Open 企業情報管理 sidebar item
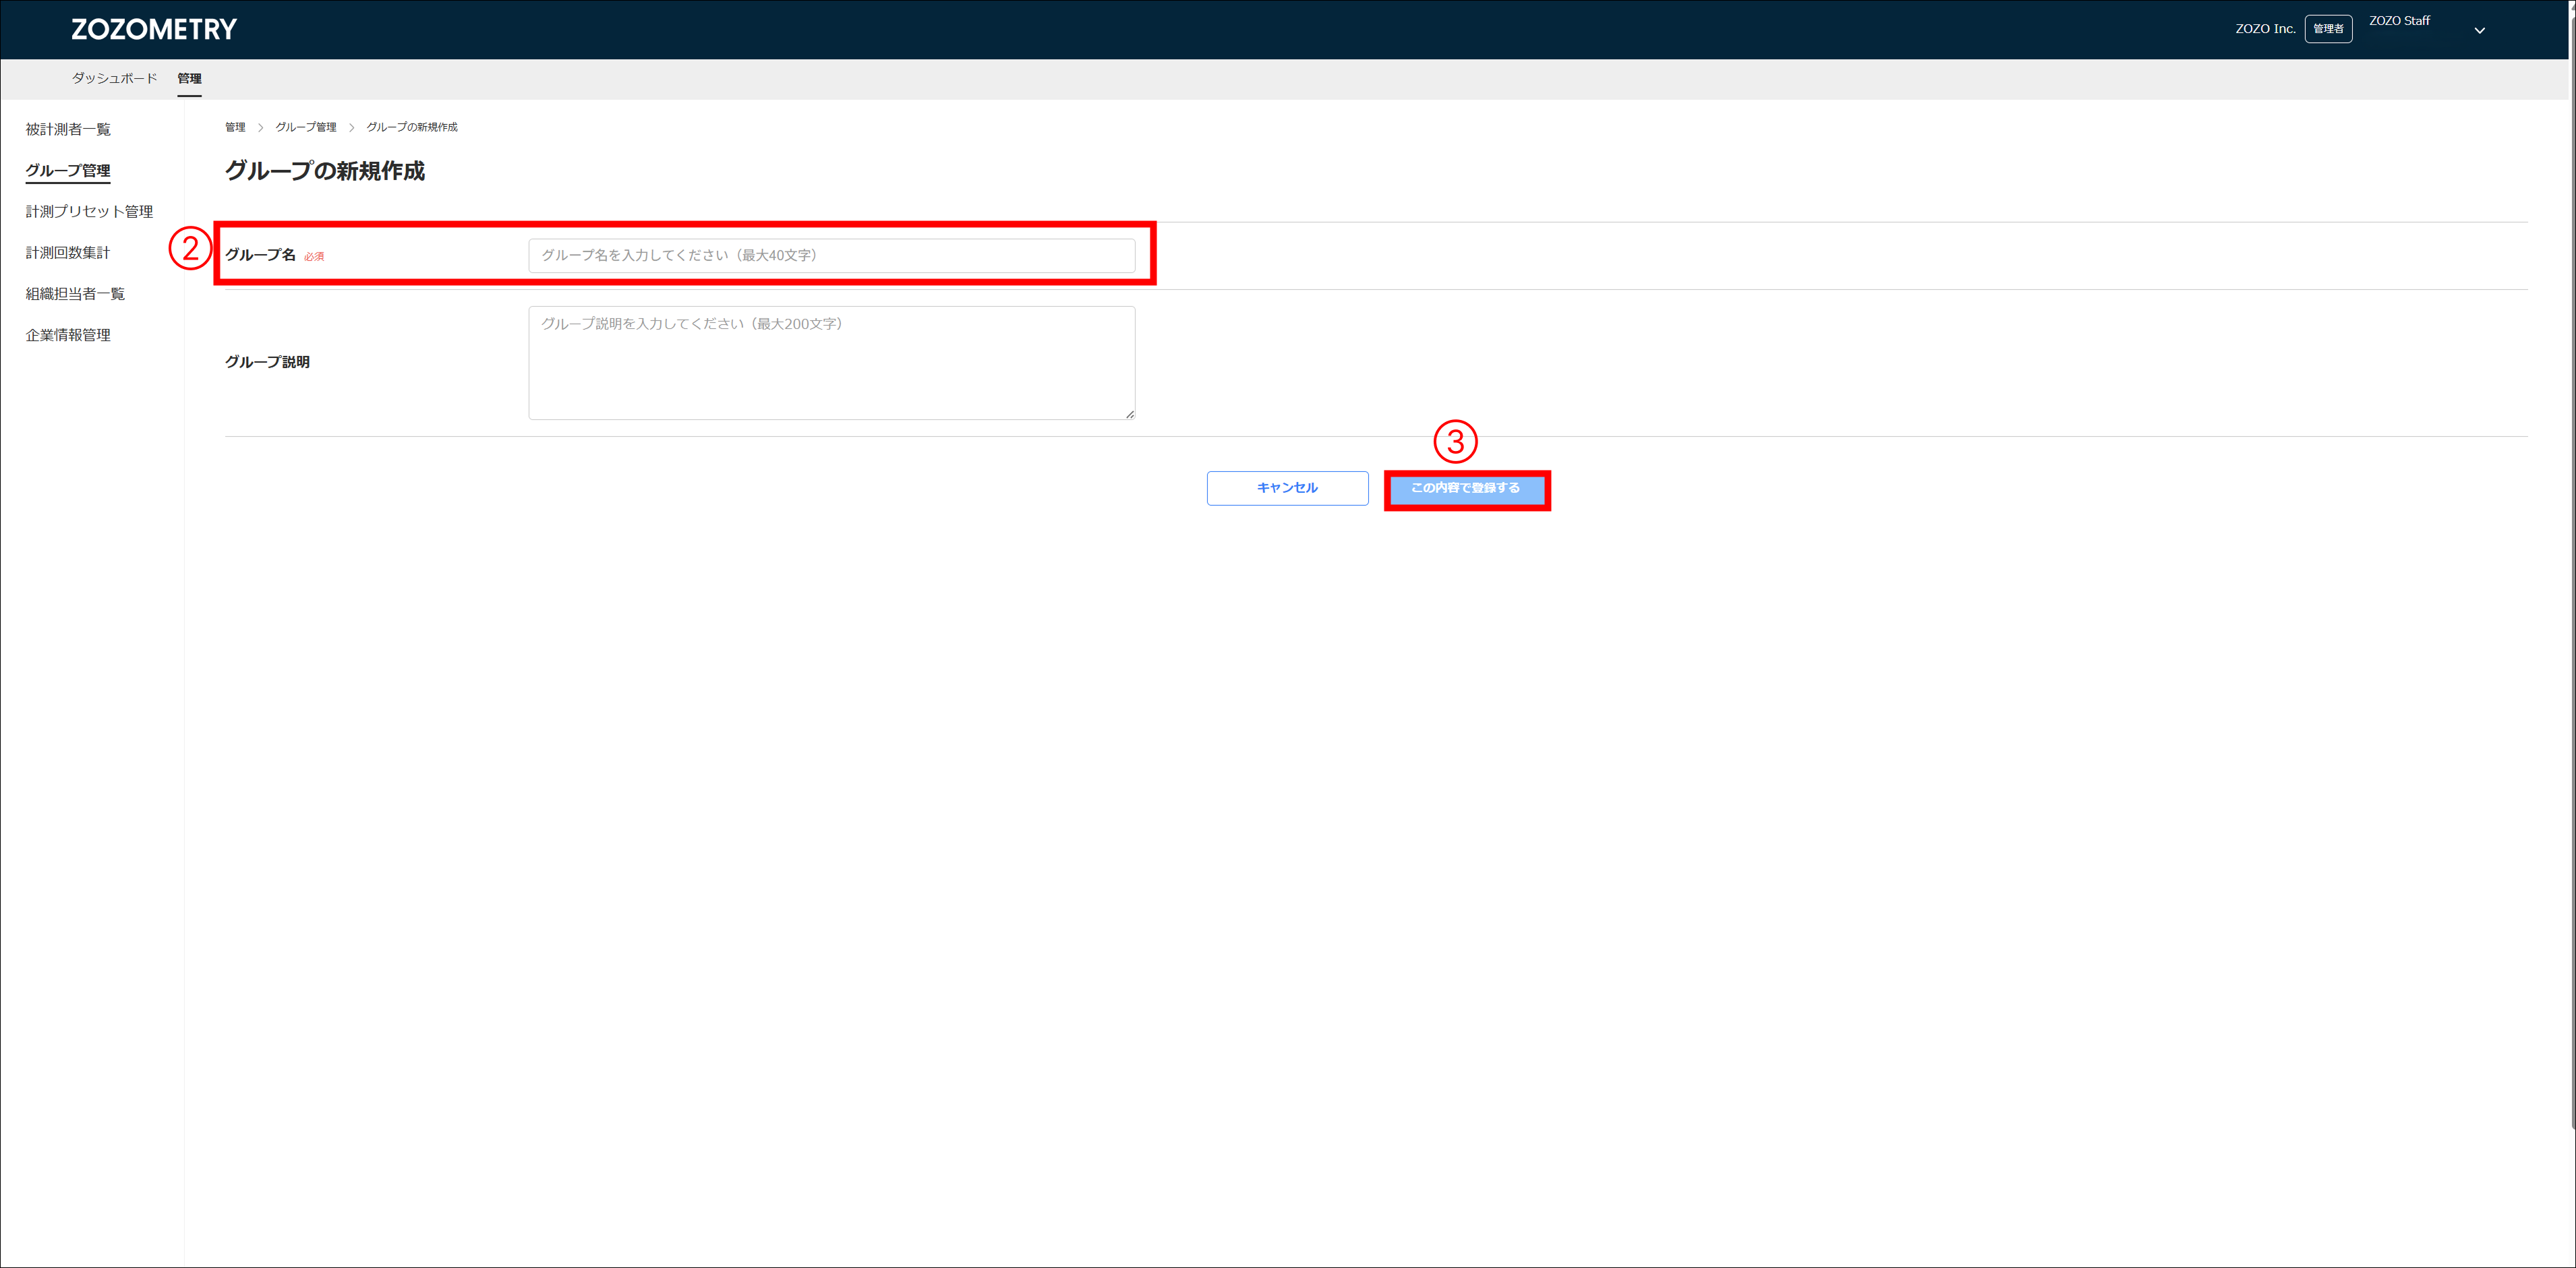The height and width of the screenshot is (1268, 2576). coord(68,335)
